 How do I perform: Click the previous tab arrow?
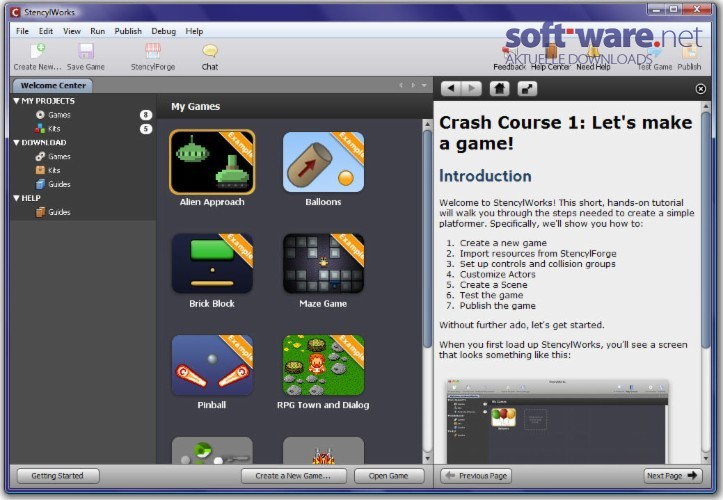click(x=401, y=85)
